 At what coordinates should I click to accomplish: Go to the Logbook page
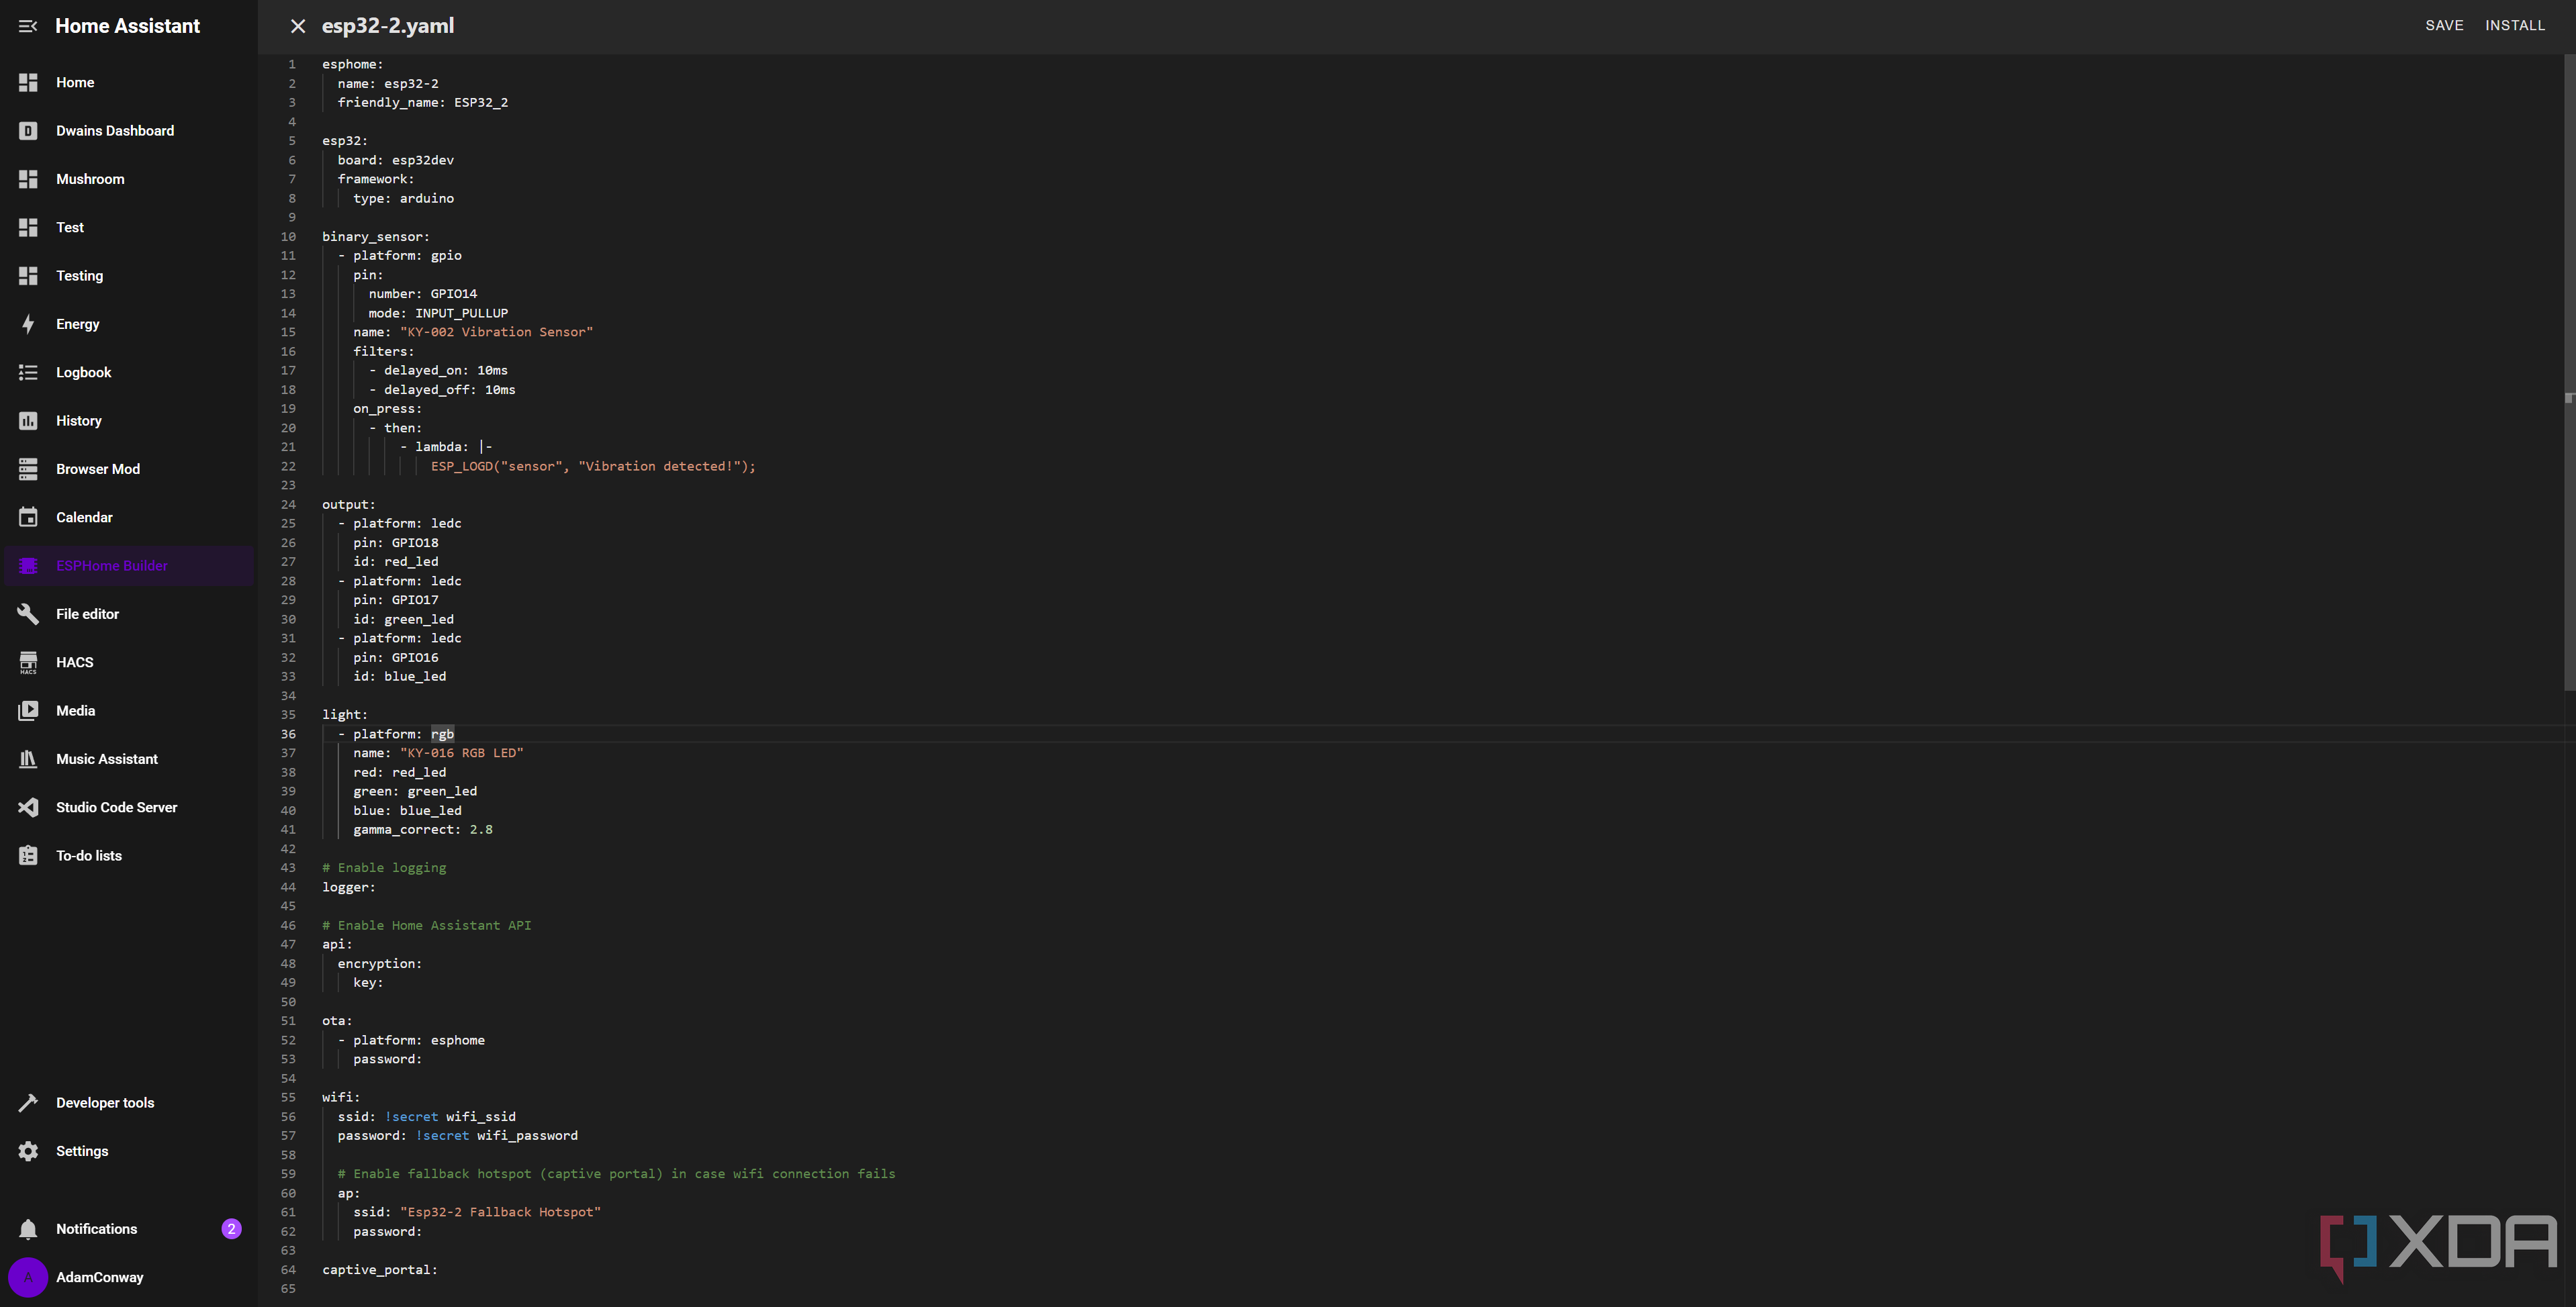click(128, 372)
